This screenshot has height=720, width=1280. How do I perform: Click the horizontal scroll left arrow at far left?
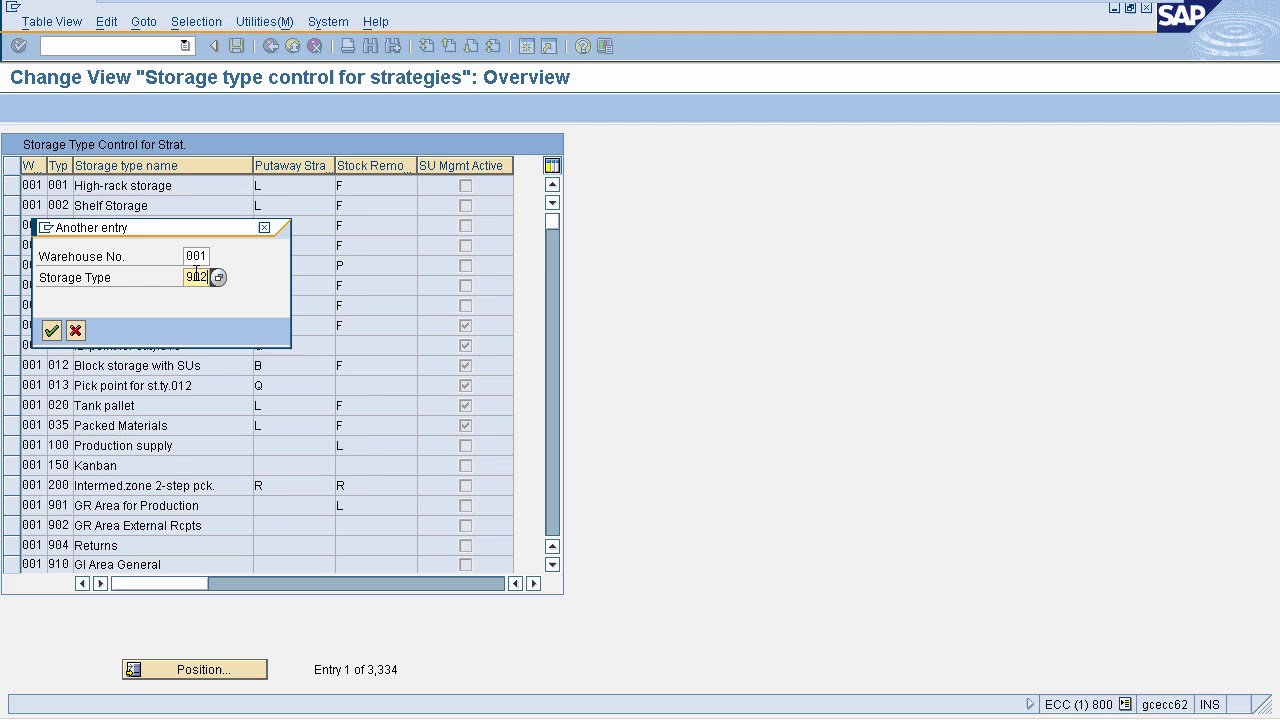(x=82, y=584)
